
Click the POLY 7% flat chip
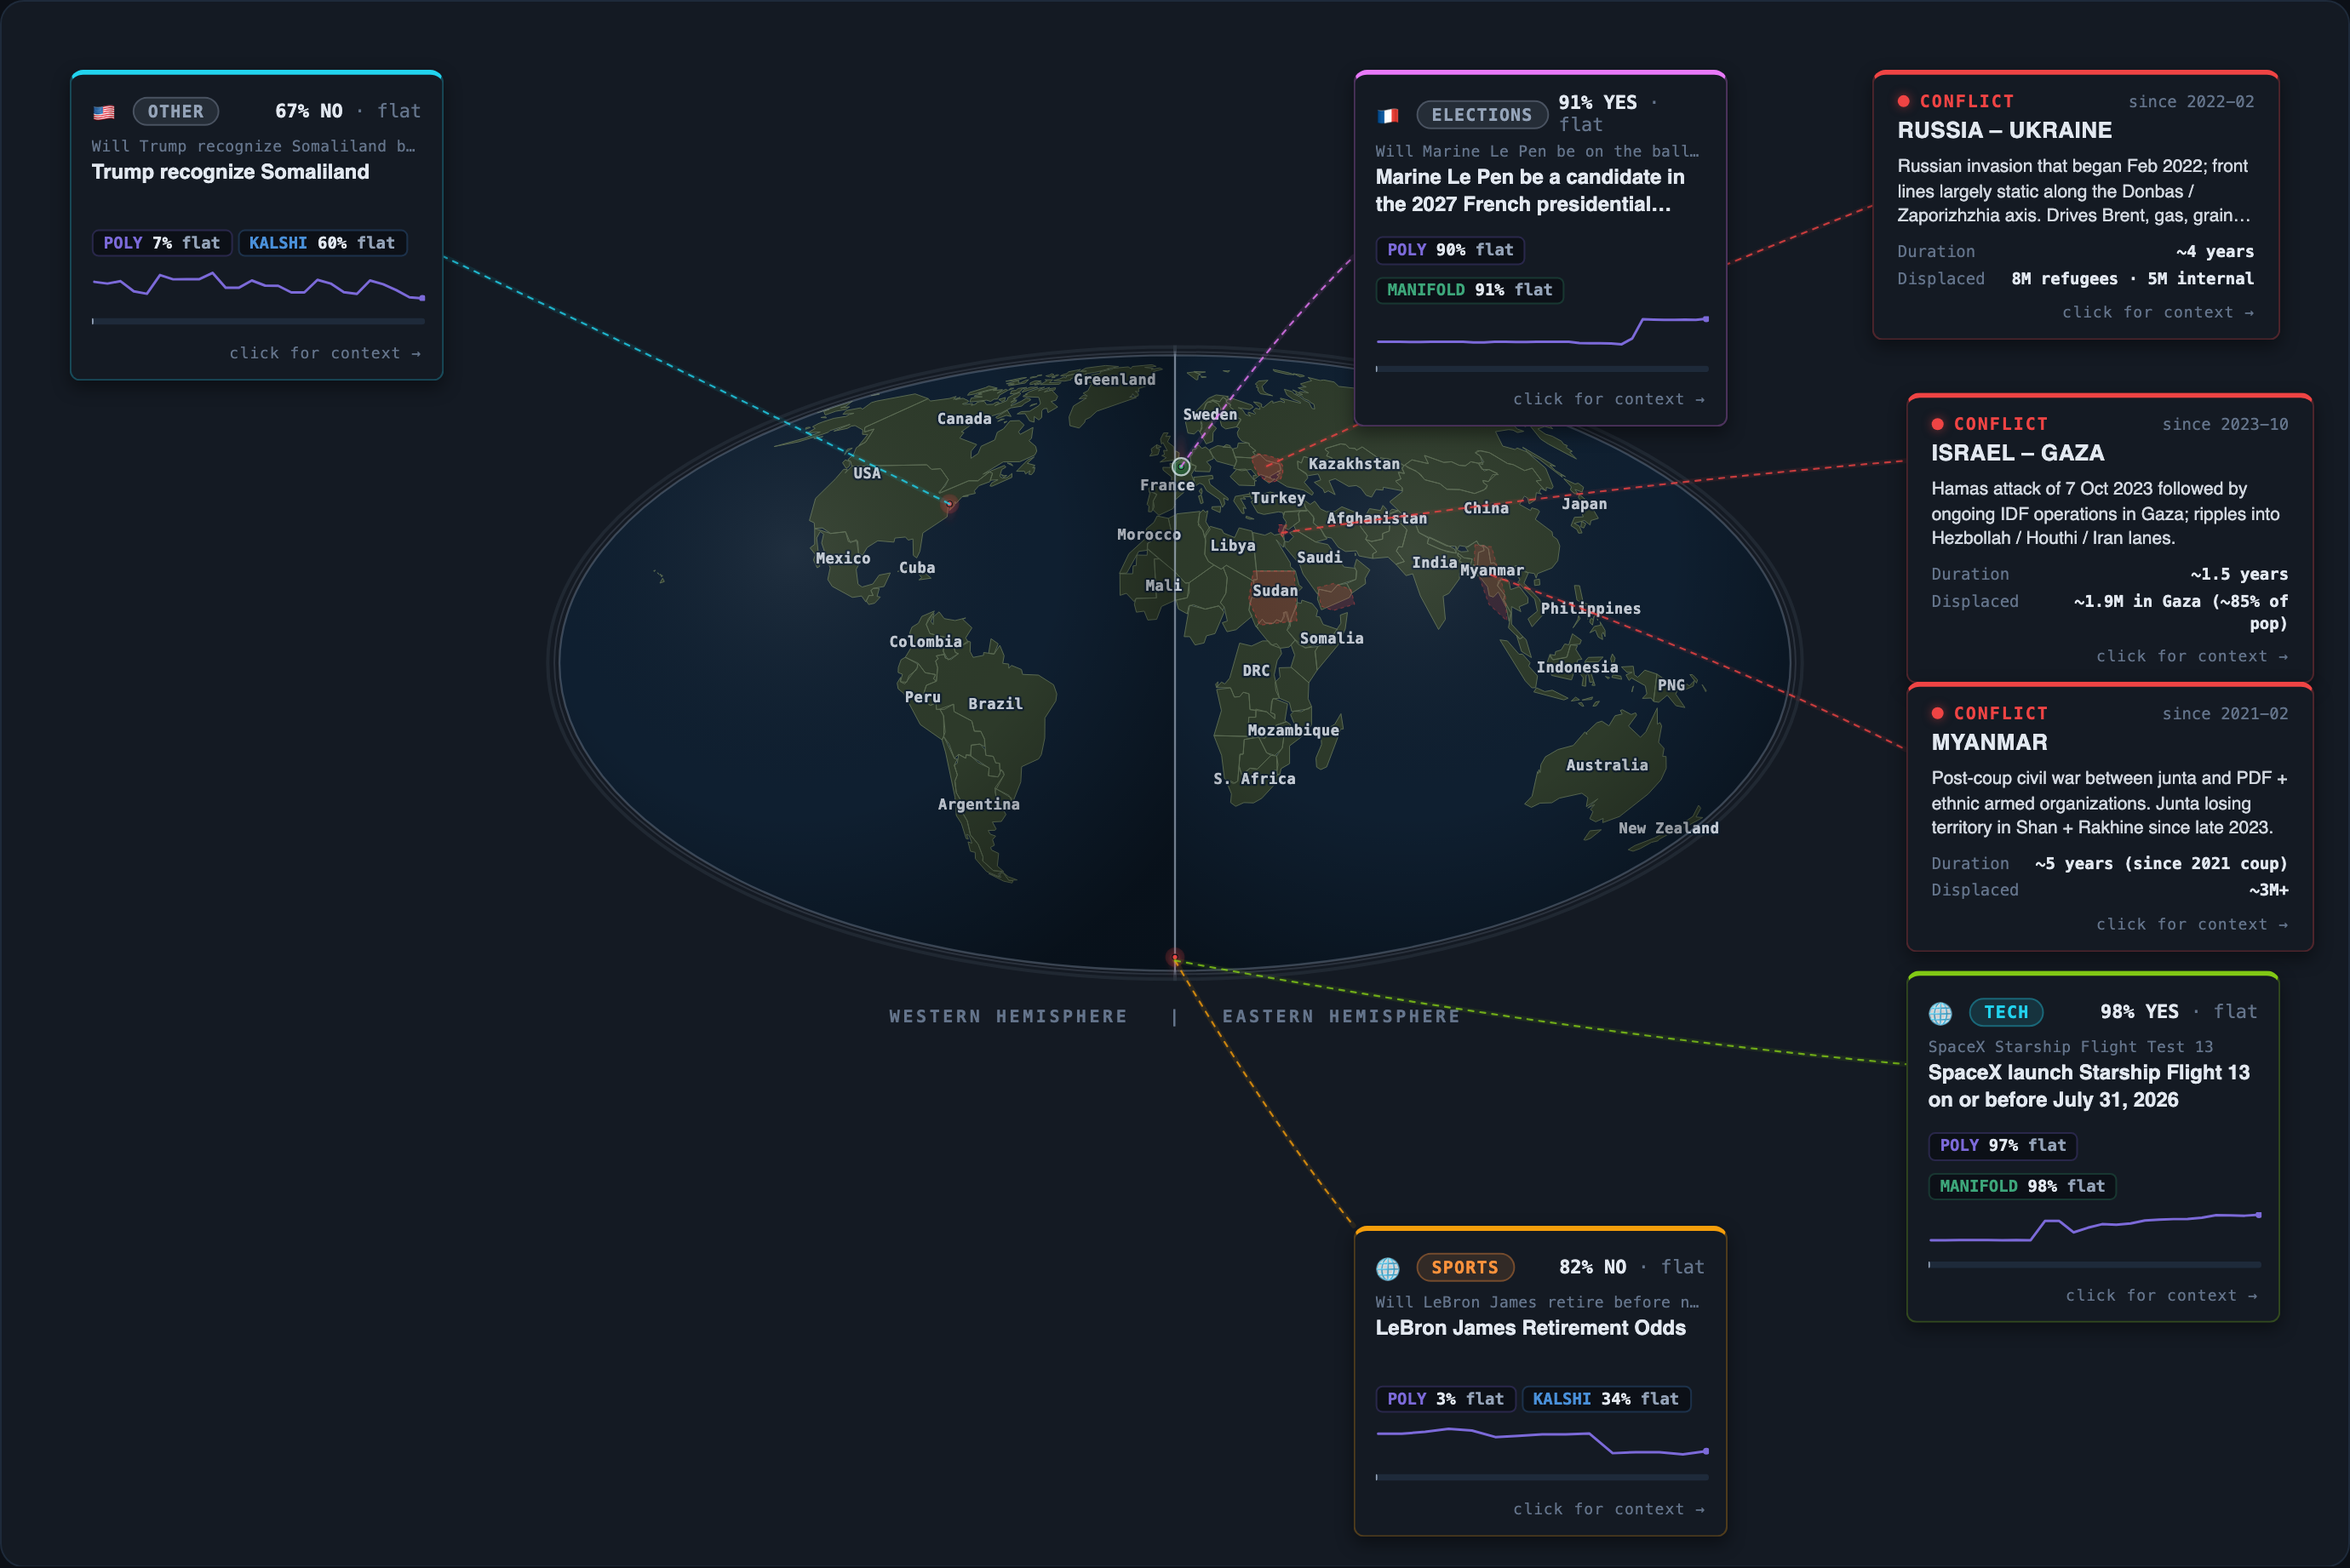pyautogui.click(x=162, y=243)
